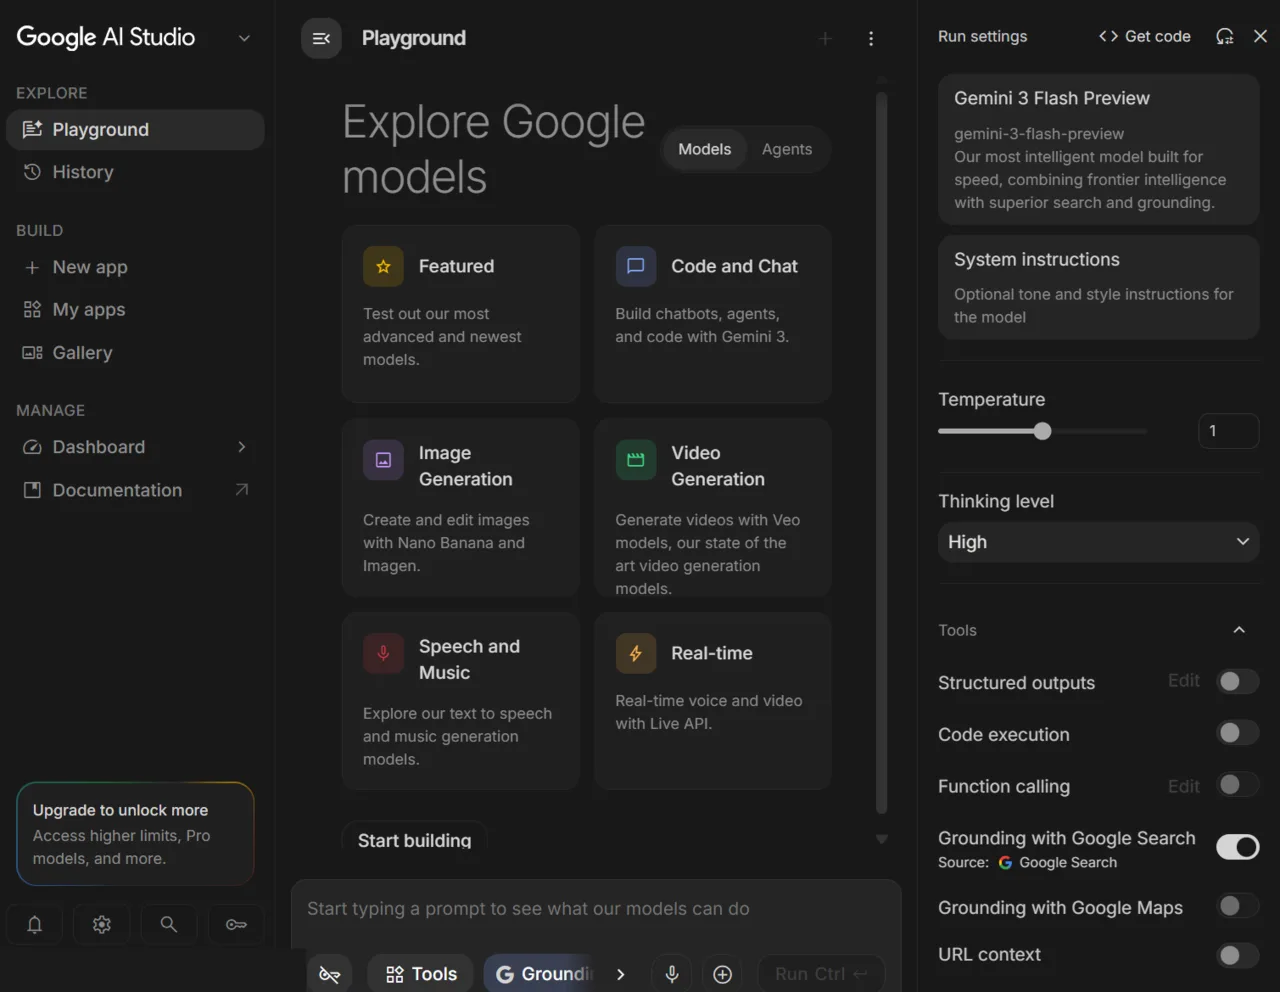Click the scroll-down arrow under the scrollbar

882,839
